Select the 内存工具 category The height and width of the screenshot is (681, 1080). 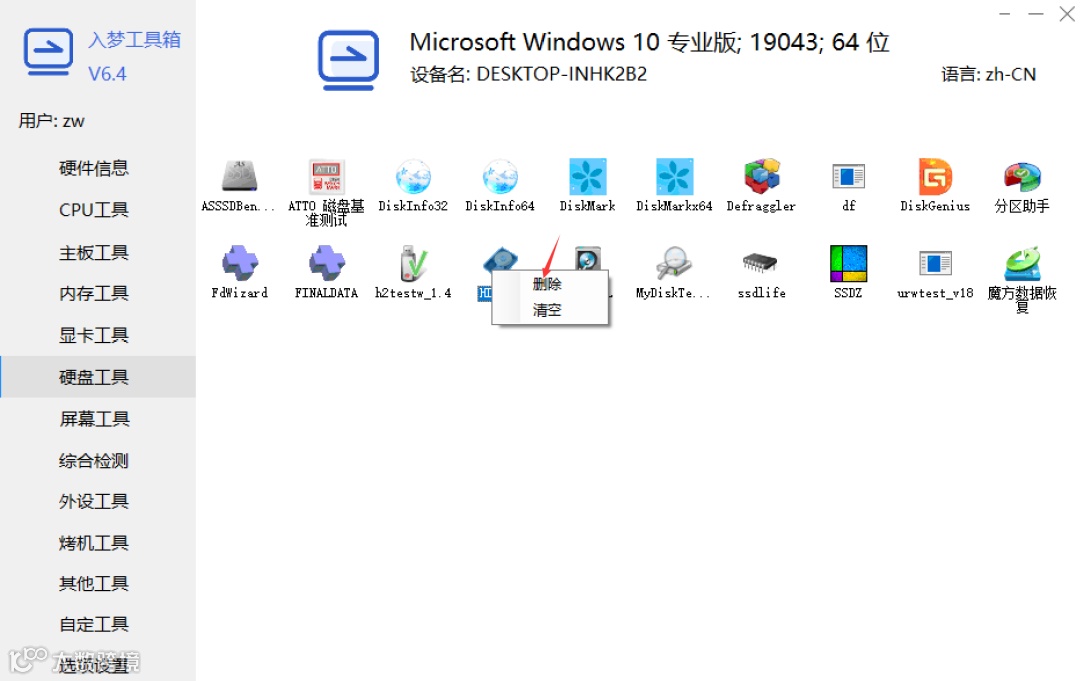pos(98,293)
